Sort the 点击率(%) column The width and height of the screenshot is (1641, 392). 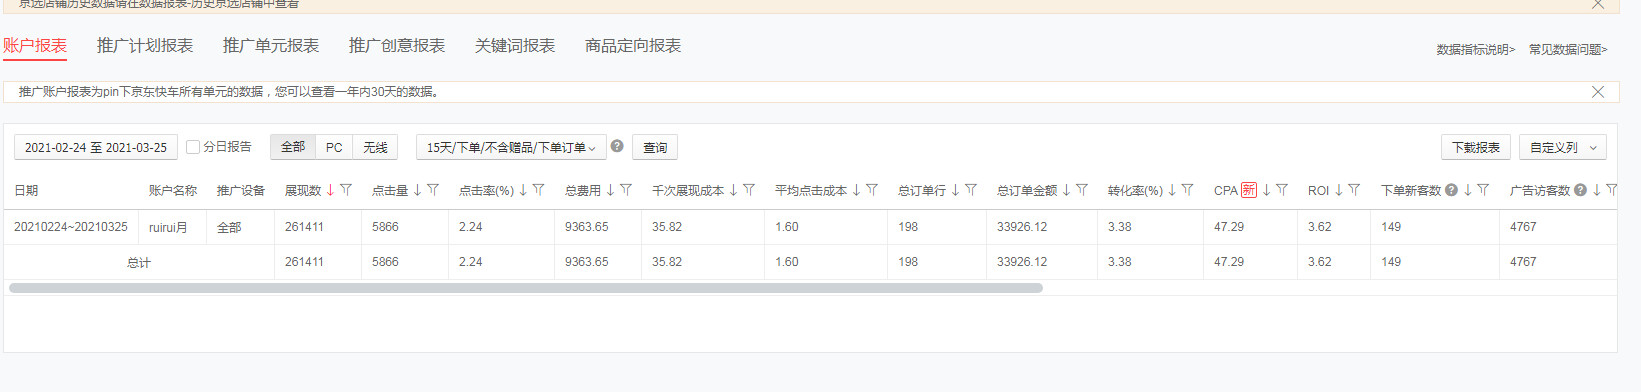pyautogui.click(x=522, y=190)
